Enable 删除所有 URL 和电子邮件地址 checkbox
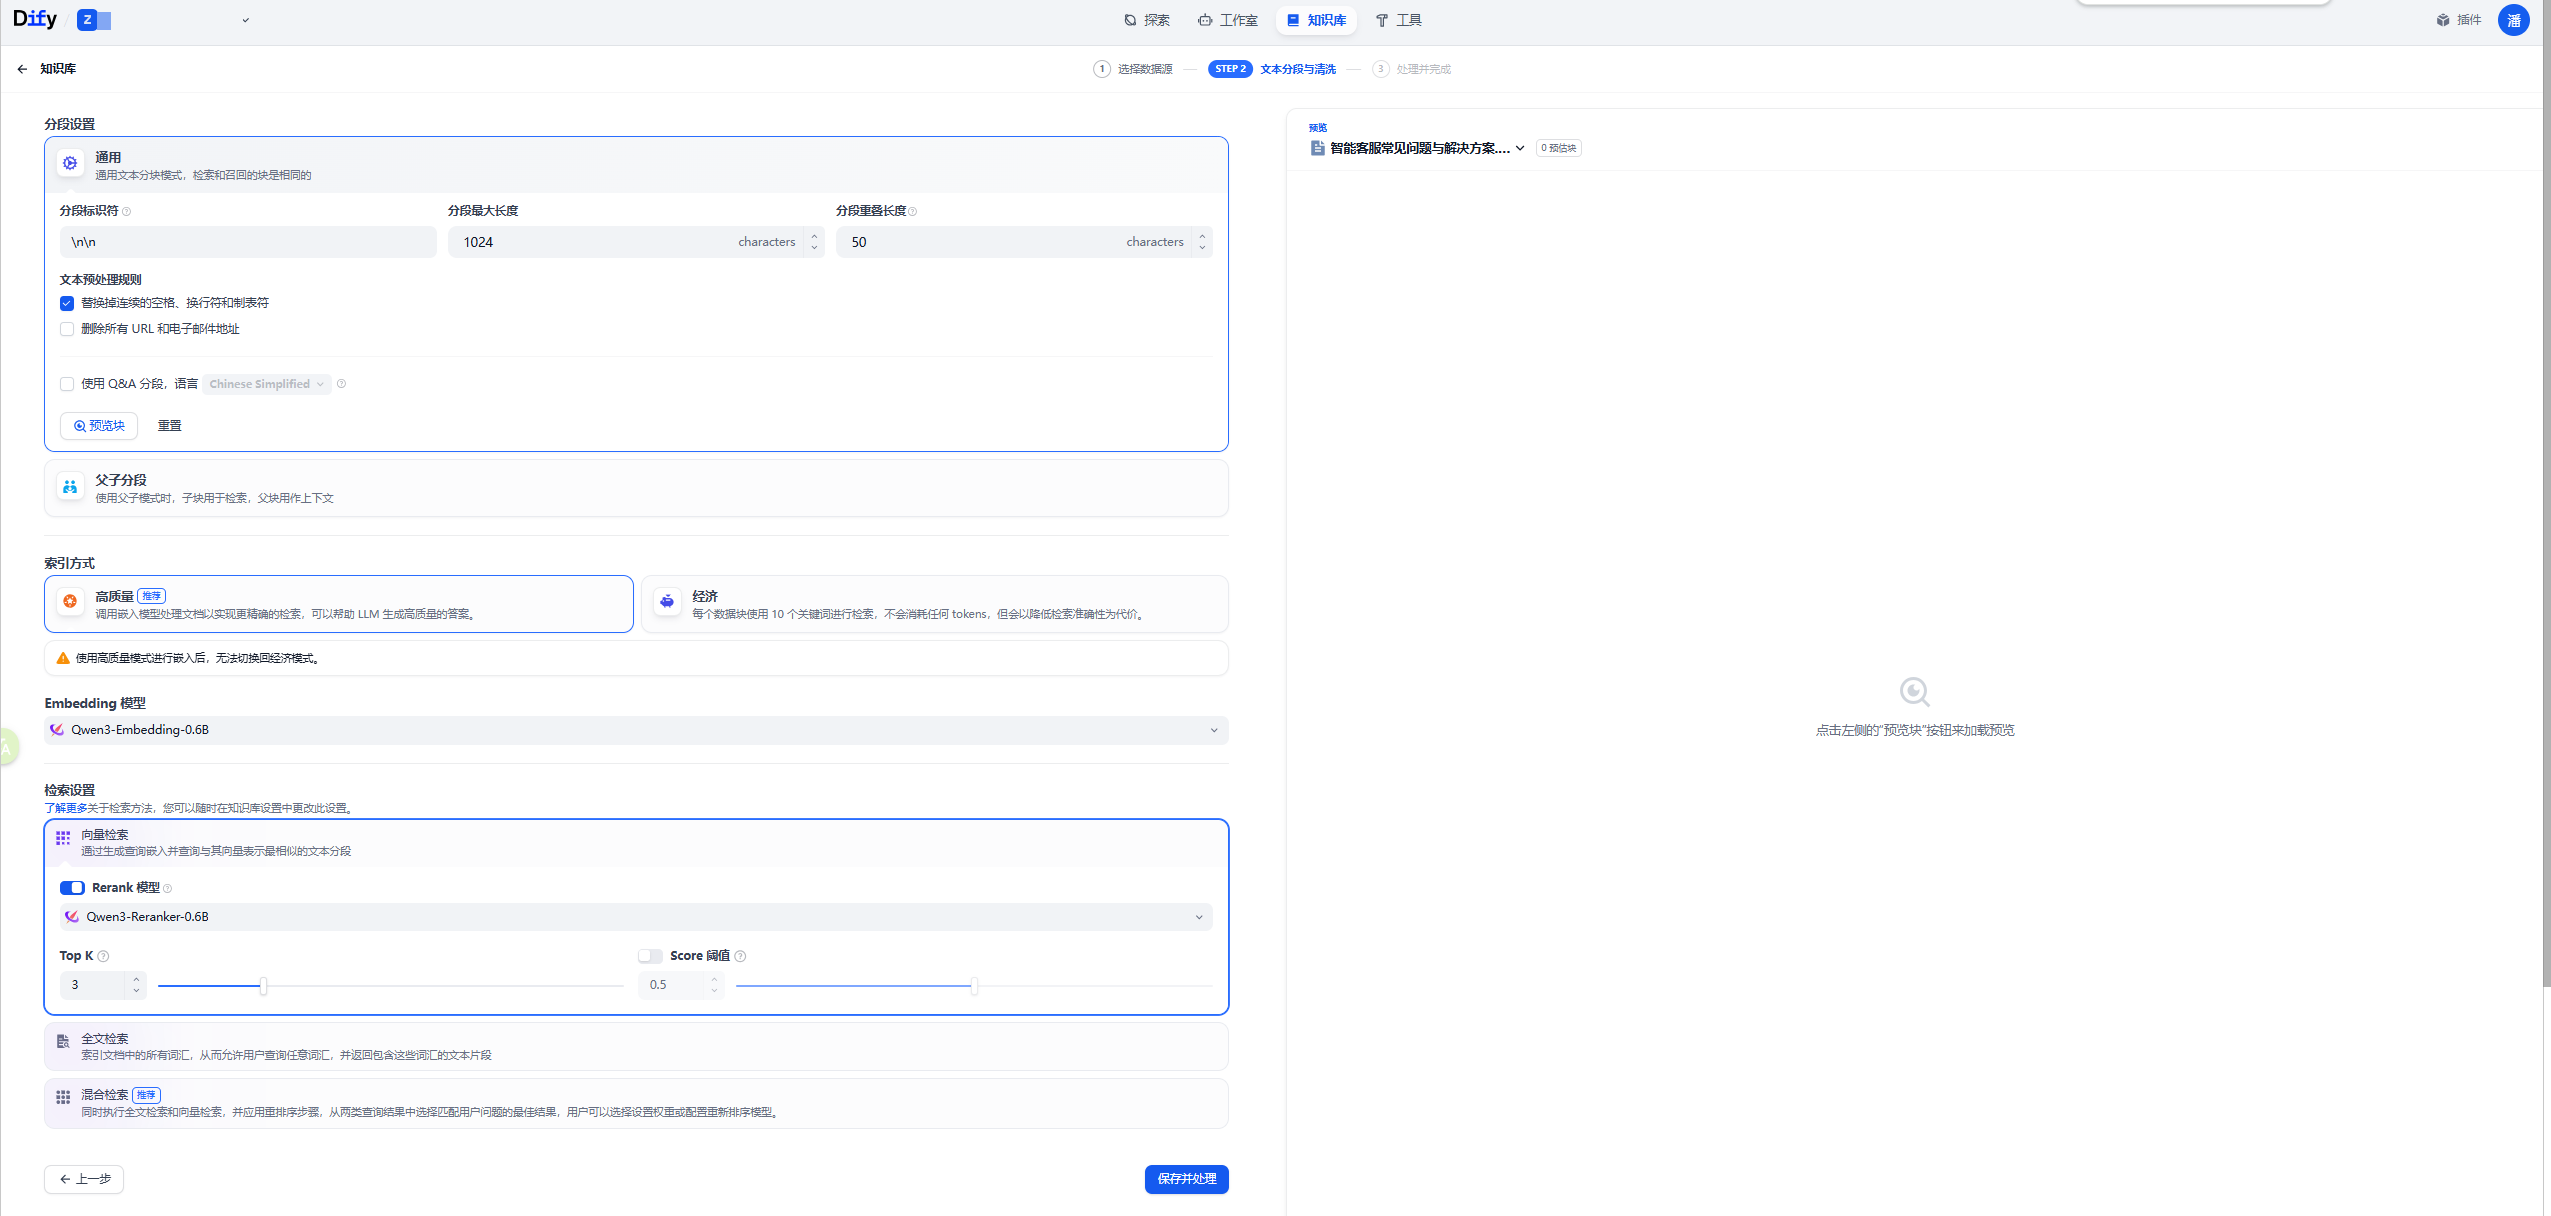This screenshot has height=1216, width=2551. [67, 329]
